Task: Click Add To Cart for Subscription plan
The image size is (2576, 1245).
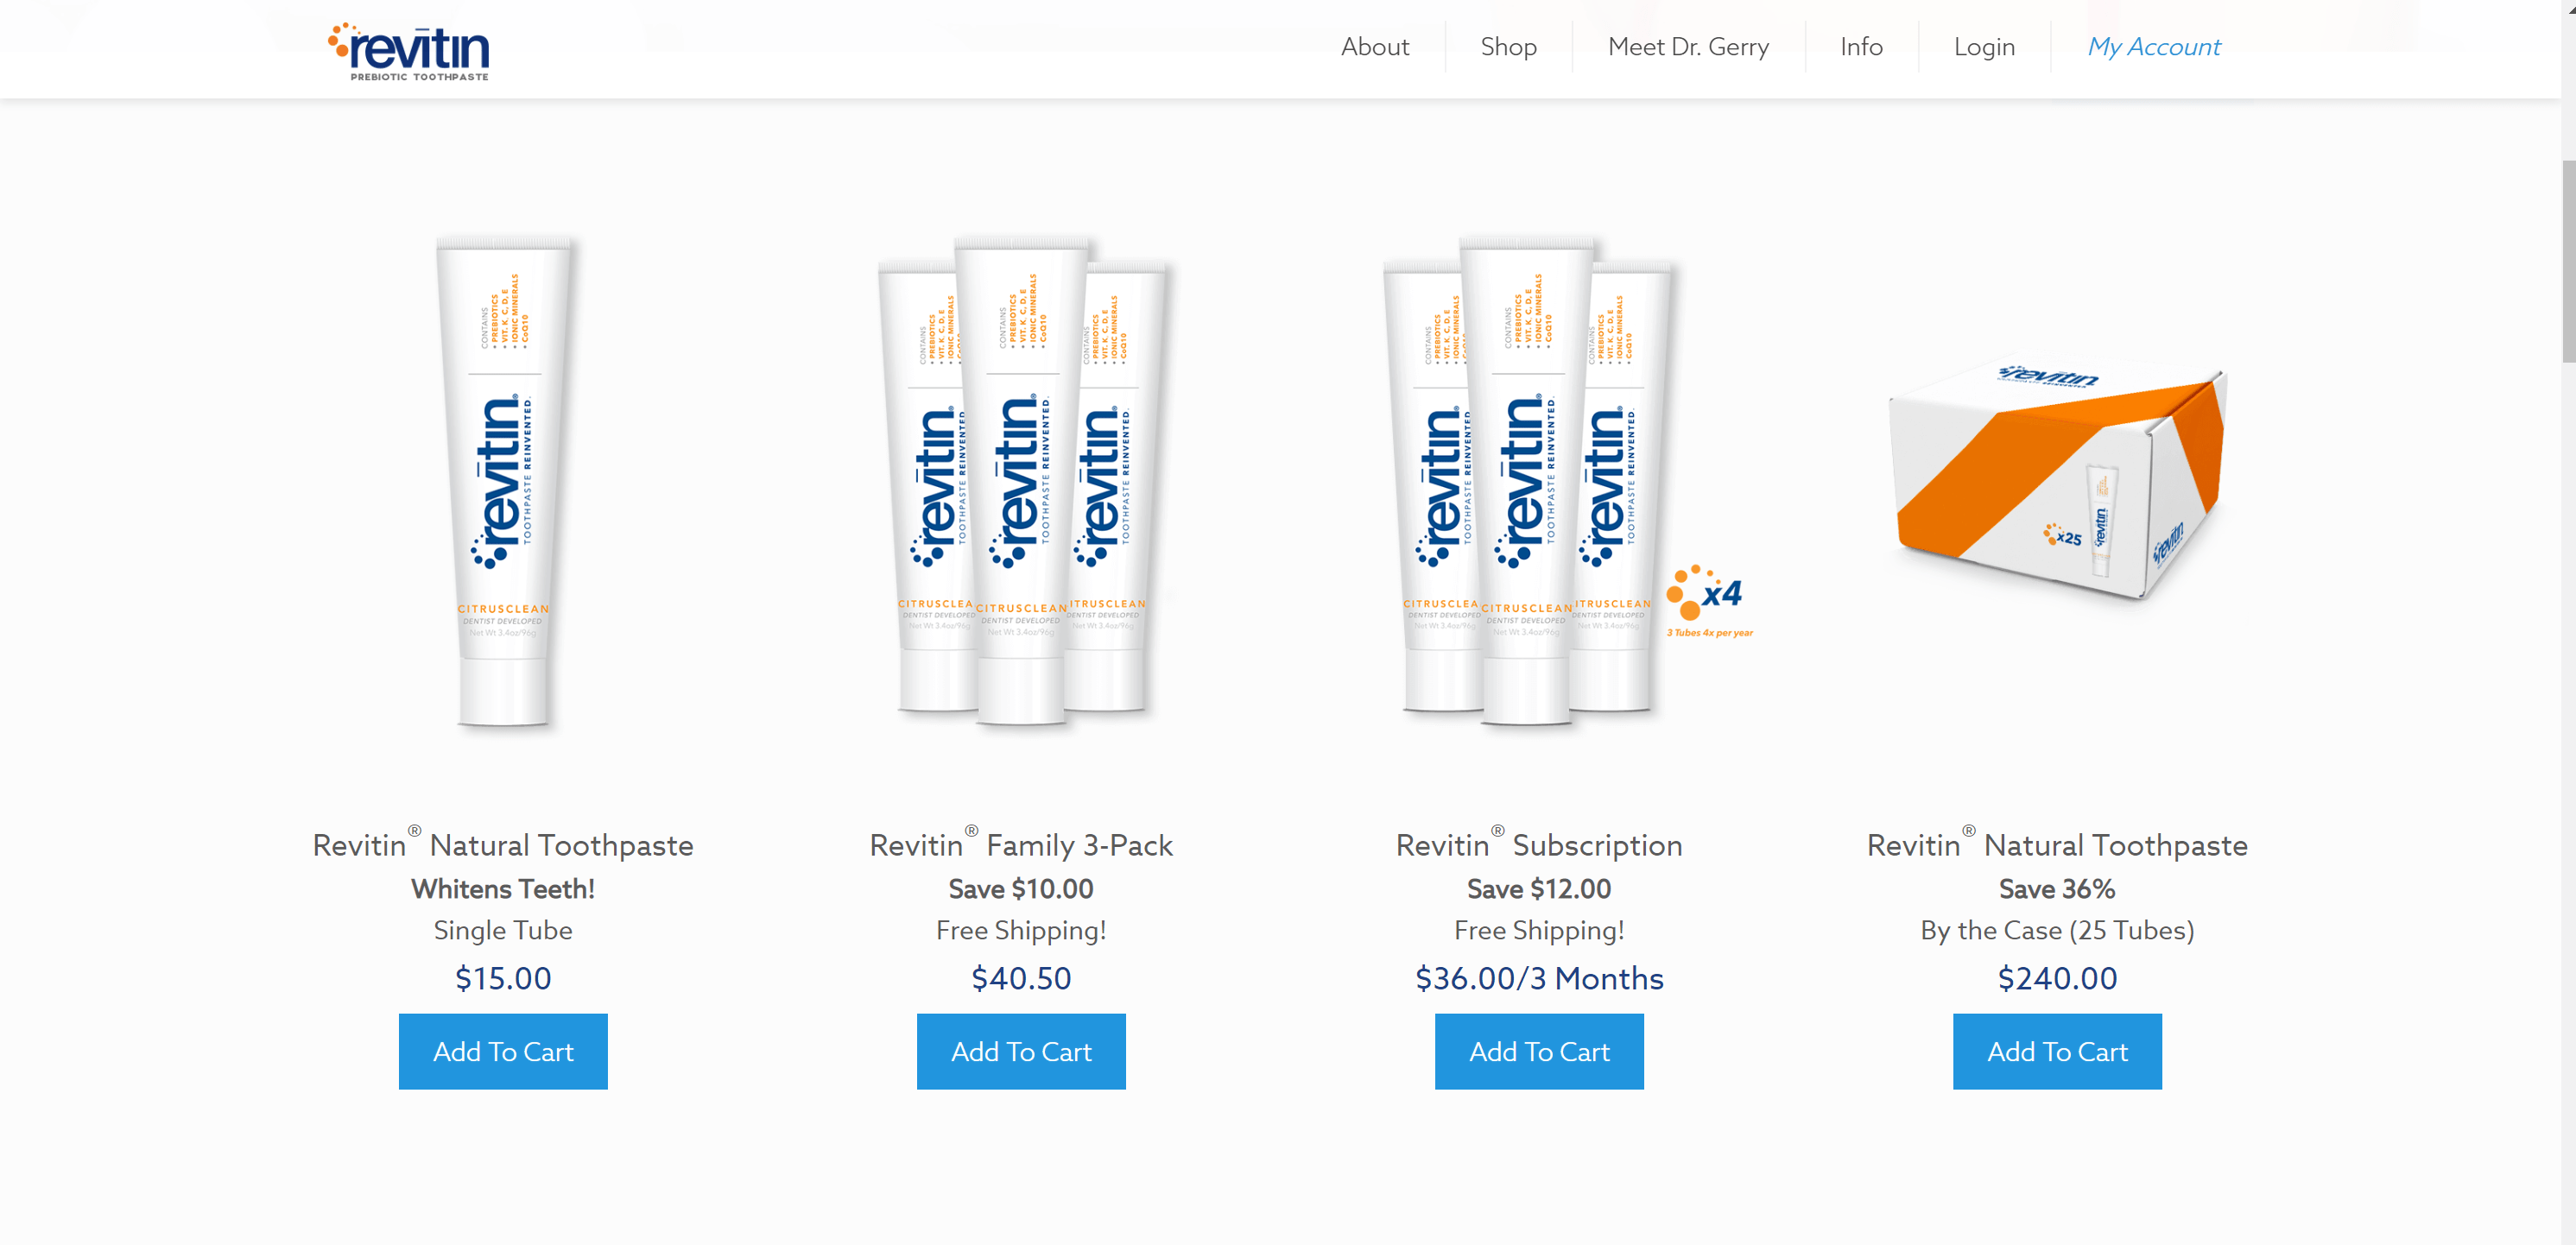Action: coord(1540,1052)
